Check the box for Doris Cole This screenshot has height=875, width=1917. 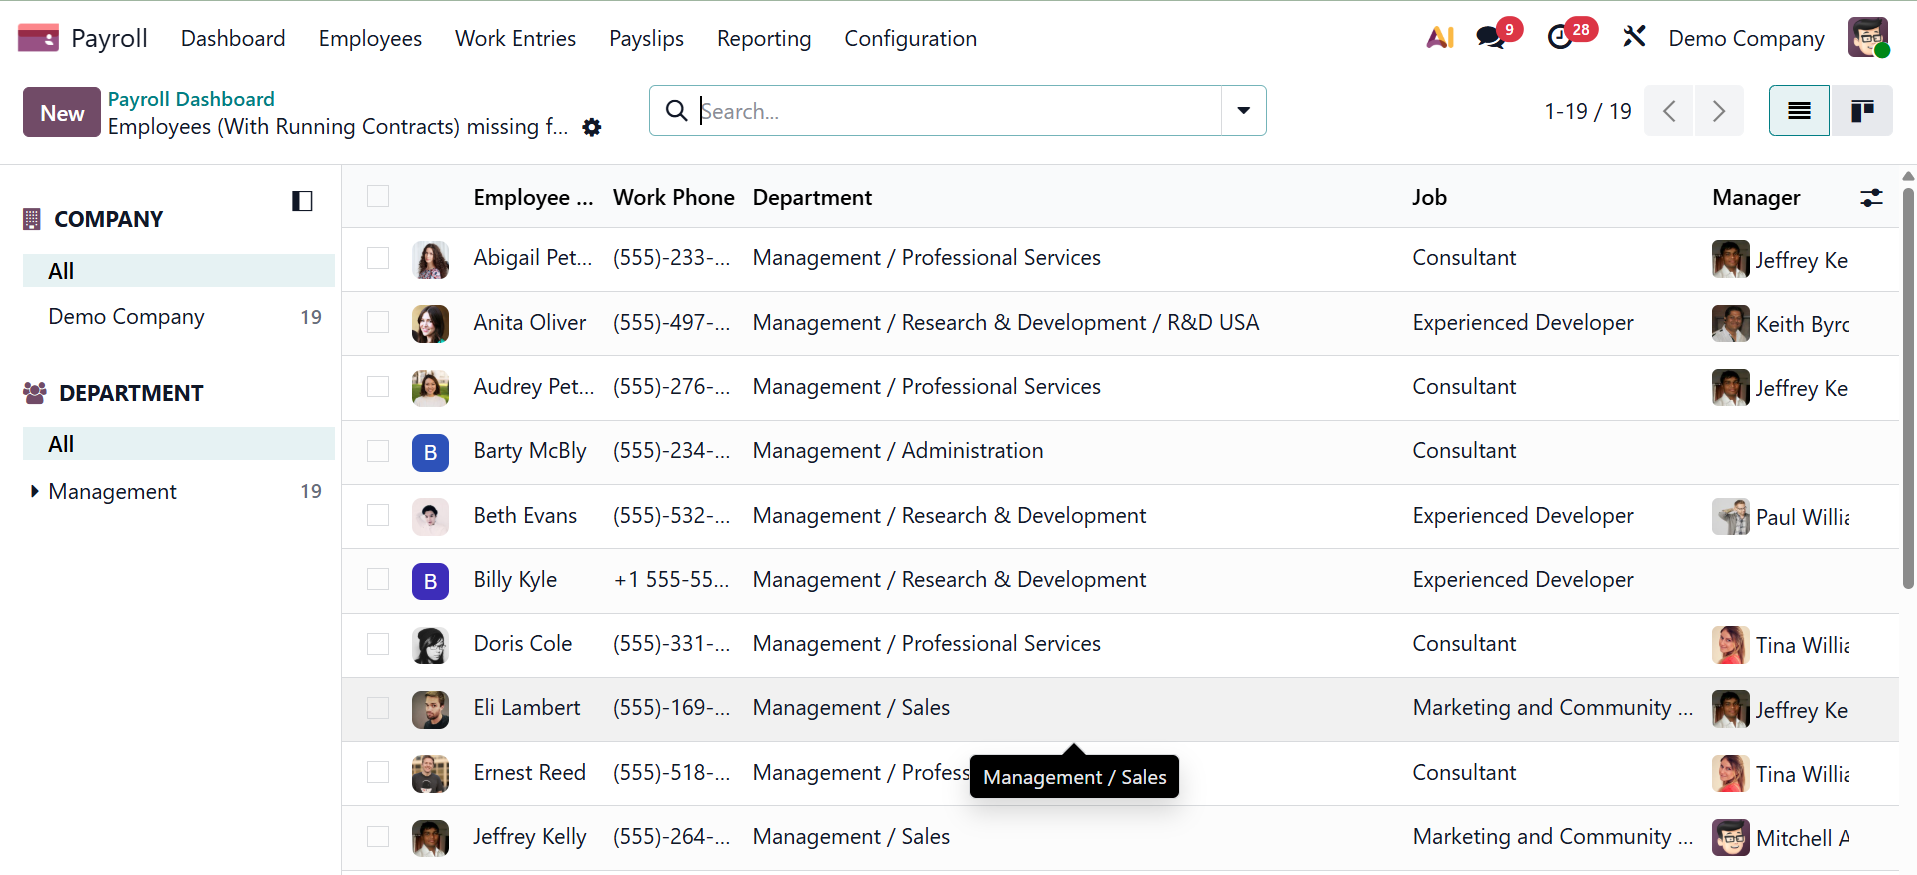pyautogui.click(x=378, y=644)
